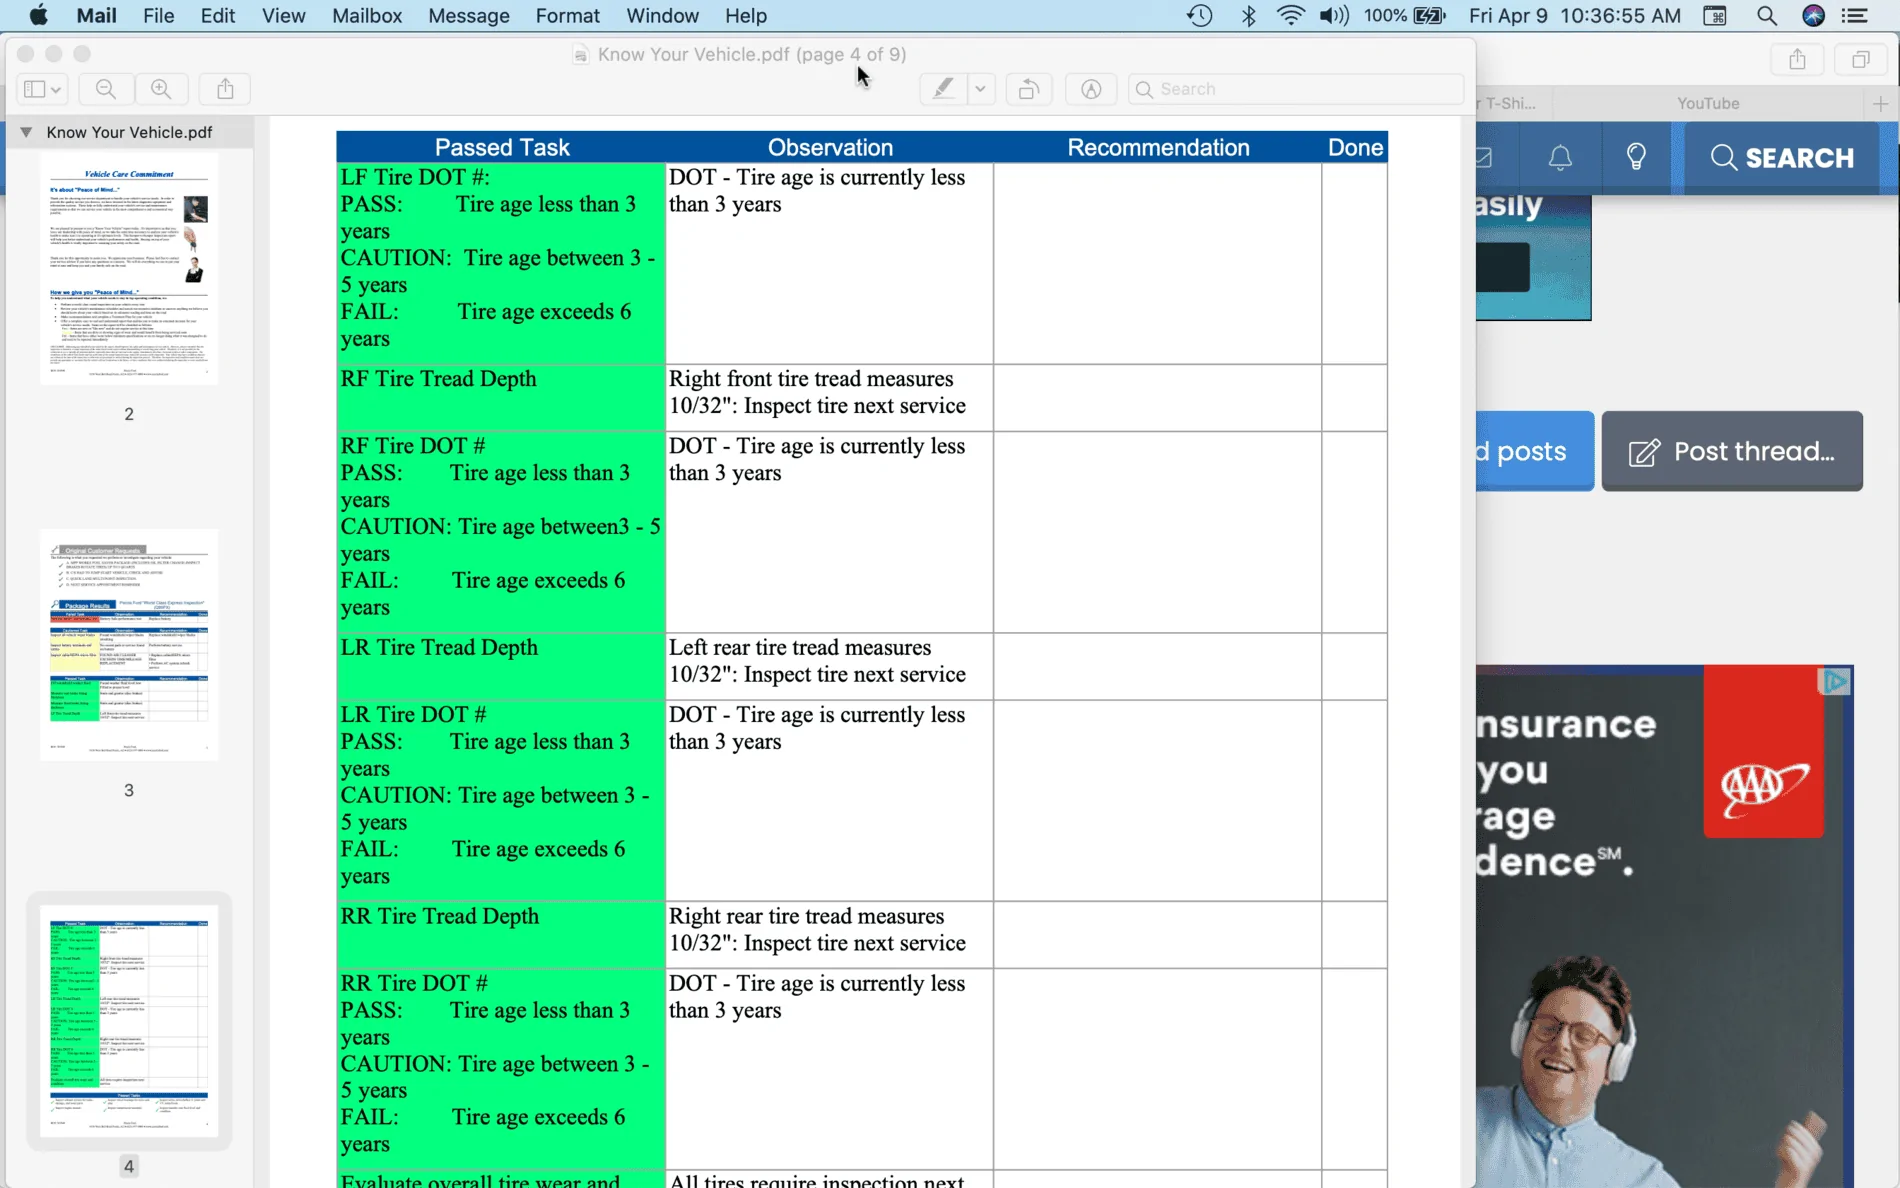1900x1188 pixels.
Task: Click the battery status icon
Action: coord(1430,16)
